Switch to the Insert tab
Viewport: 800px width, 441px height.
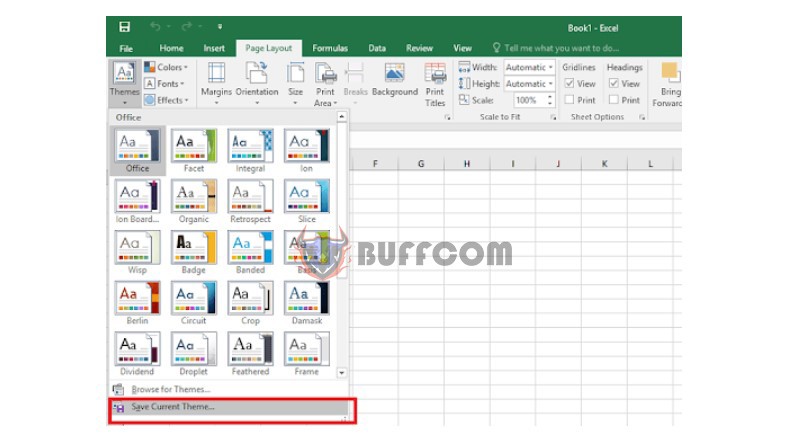point(214,48)
